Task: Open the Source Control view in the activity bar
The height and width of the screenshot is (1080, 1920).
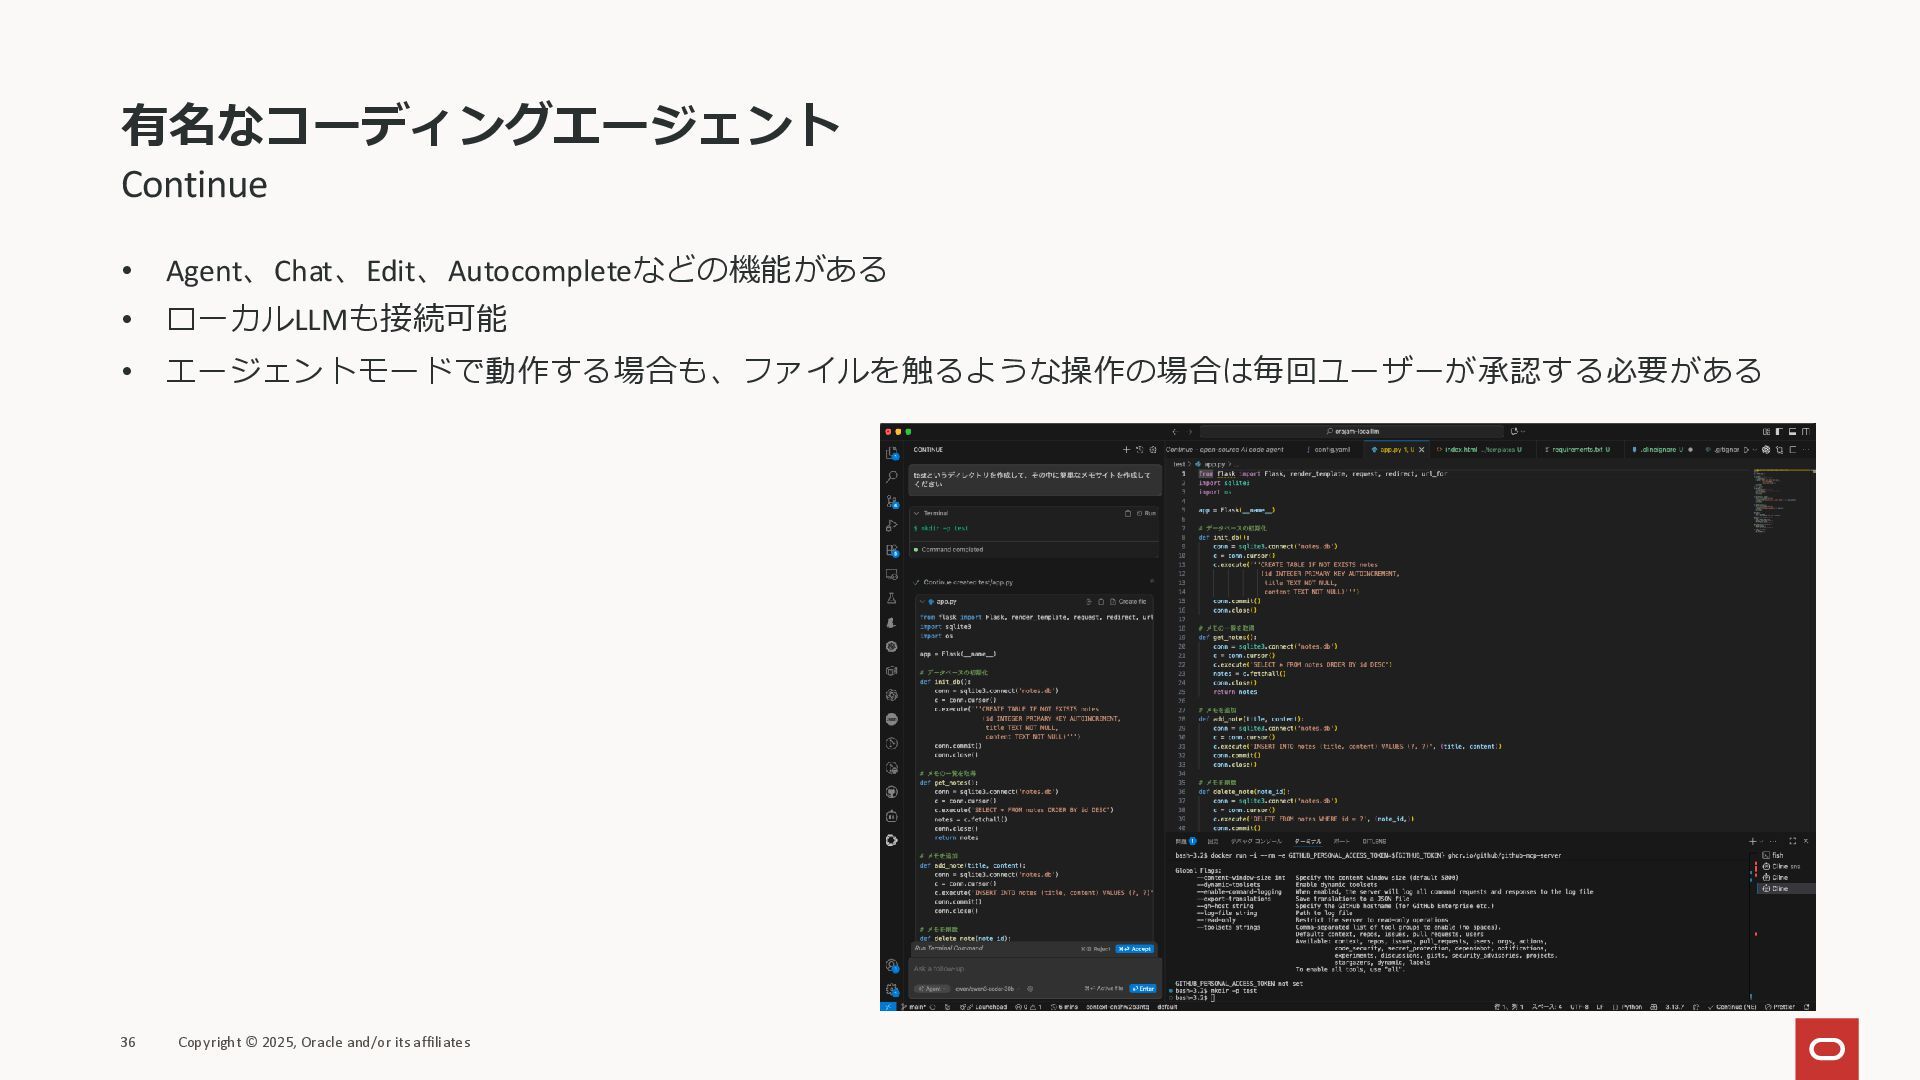Action: (x=891, y=502)
